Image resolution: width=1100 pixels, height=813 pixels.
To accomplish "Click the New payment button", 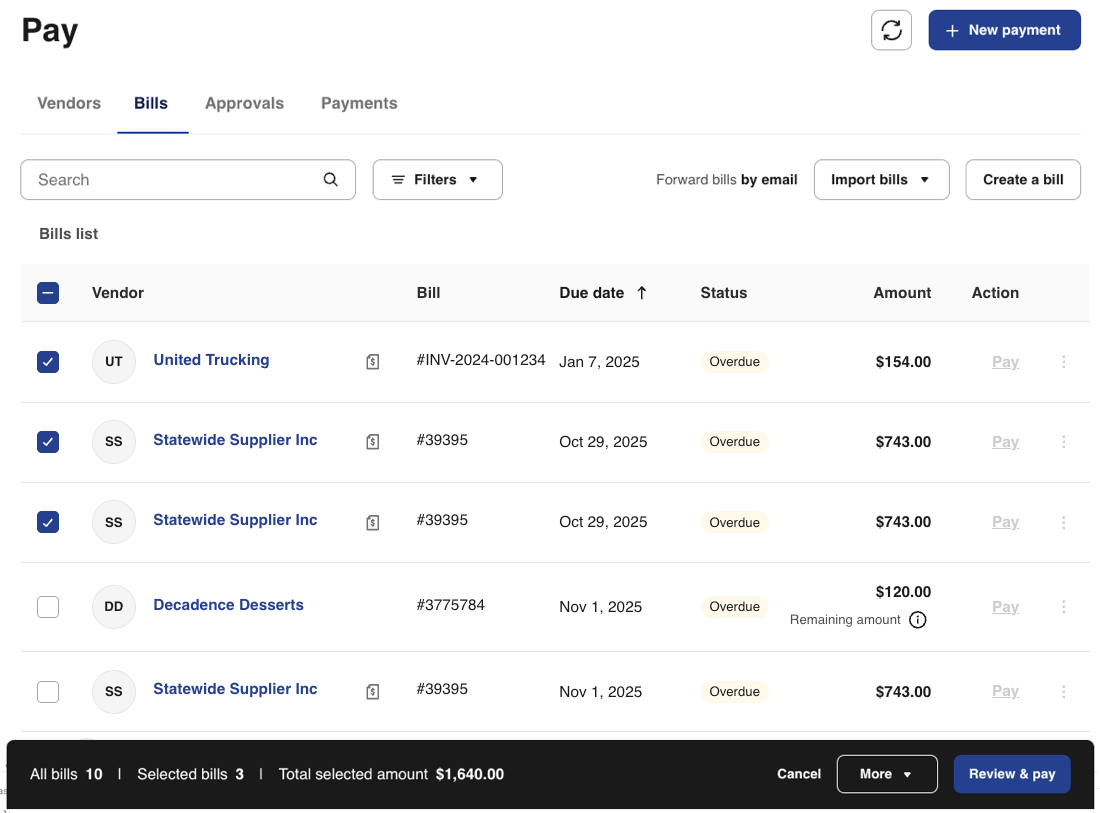I will (1004, 30).
